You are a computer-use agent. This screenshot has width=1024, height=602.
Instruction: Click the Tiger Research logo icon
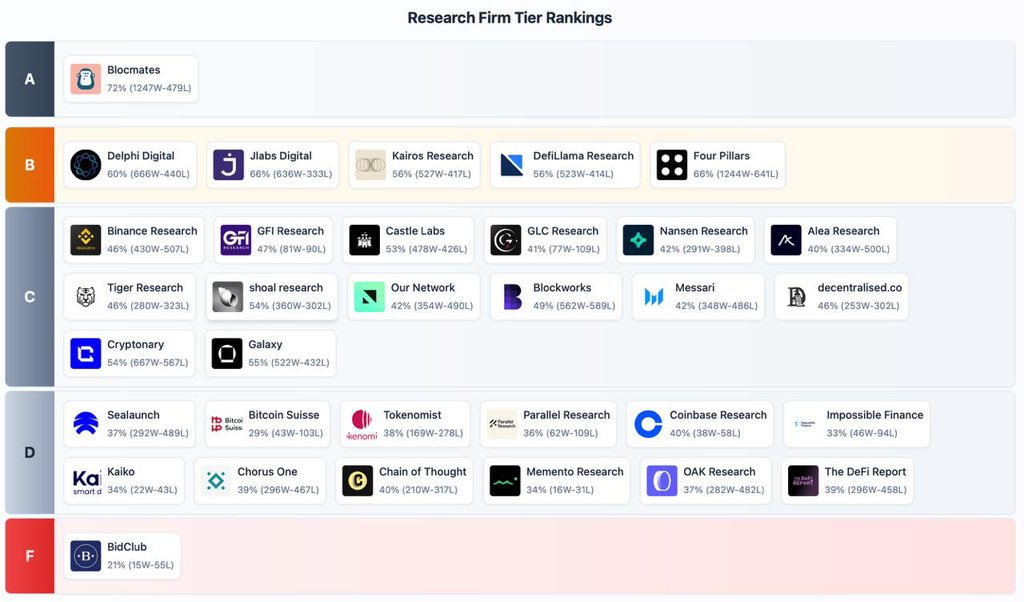pyautogui.click(x=86, y=297)
